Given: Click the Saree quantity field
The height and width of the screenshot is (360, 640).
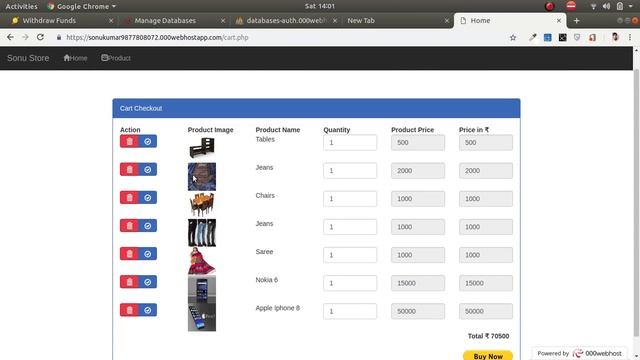Looking at the screenshot, I should pos(350,255).
